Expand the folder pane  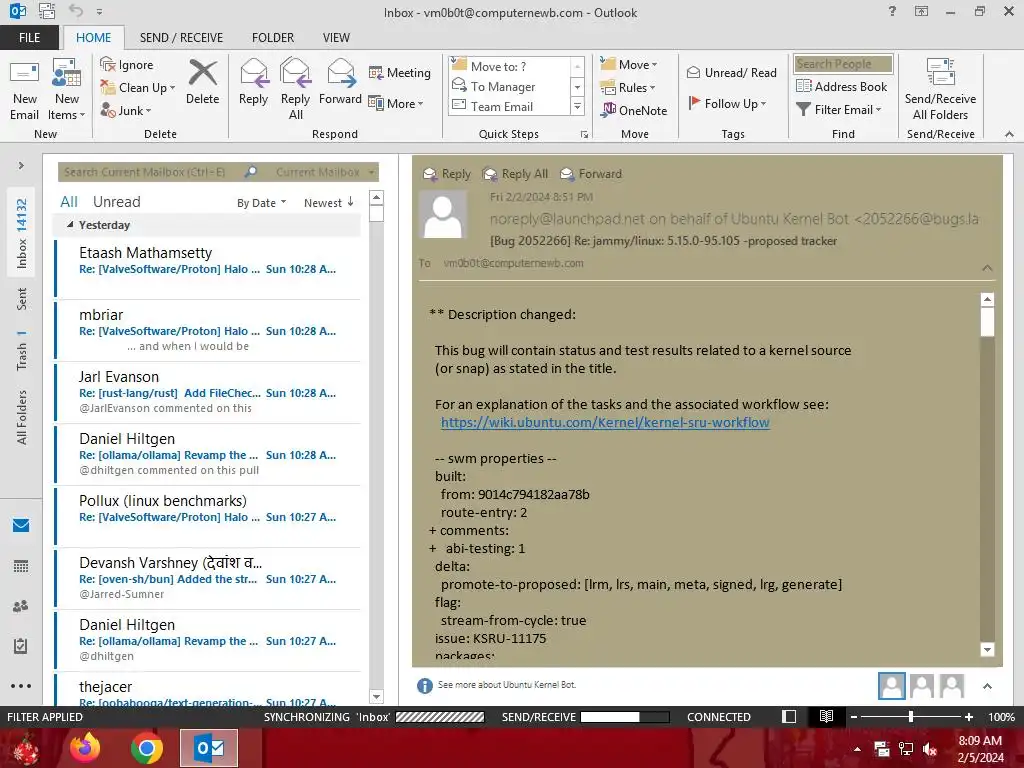pyautogui.click(x=21, y=166)
